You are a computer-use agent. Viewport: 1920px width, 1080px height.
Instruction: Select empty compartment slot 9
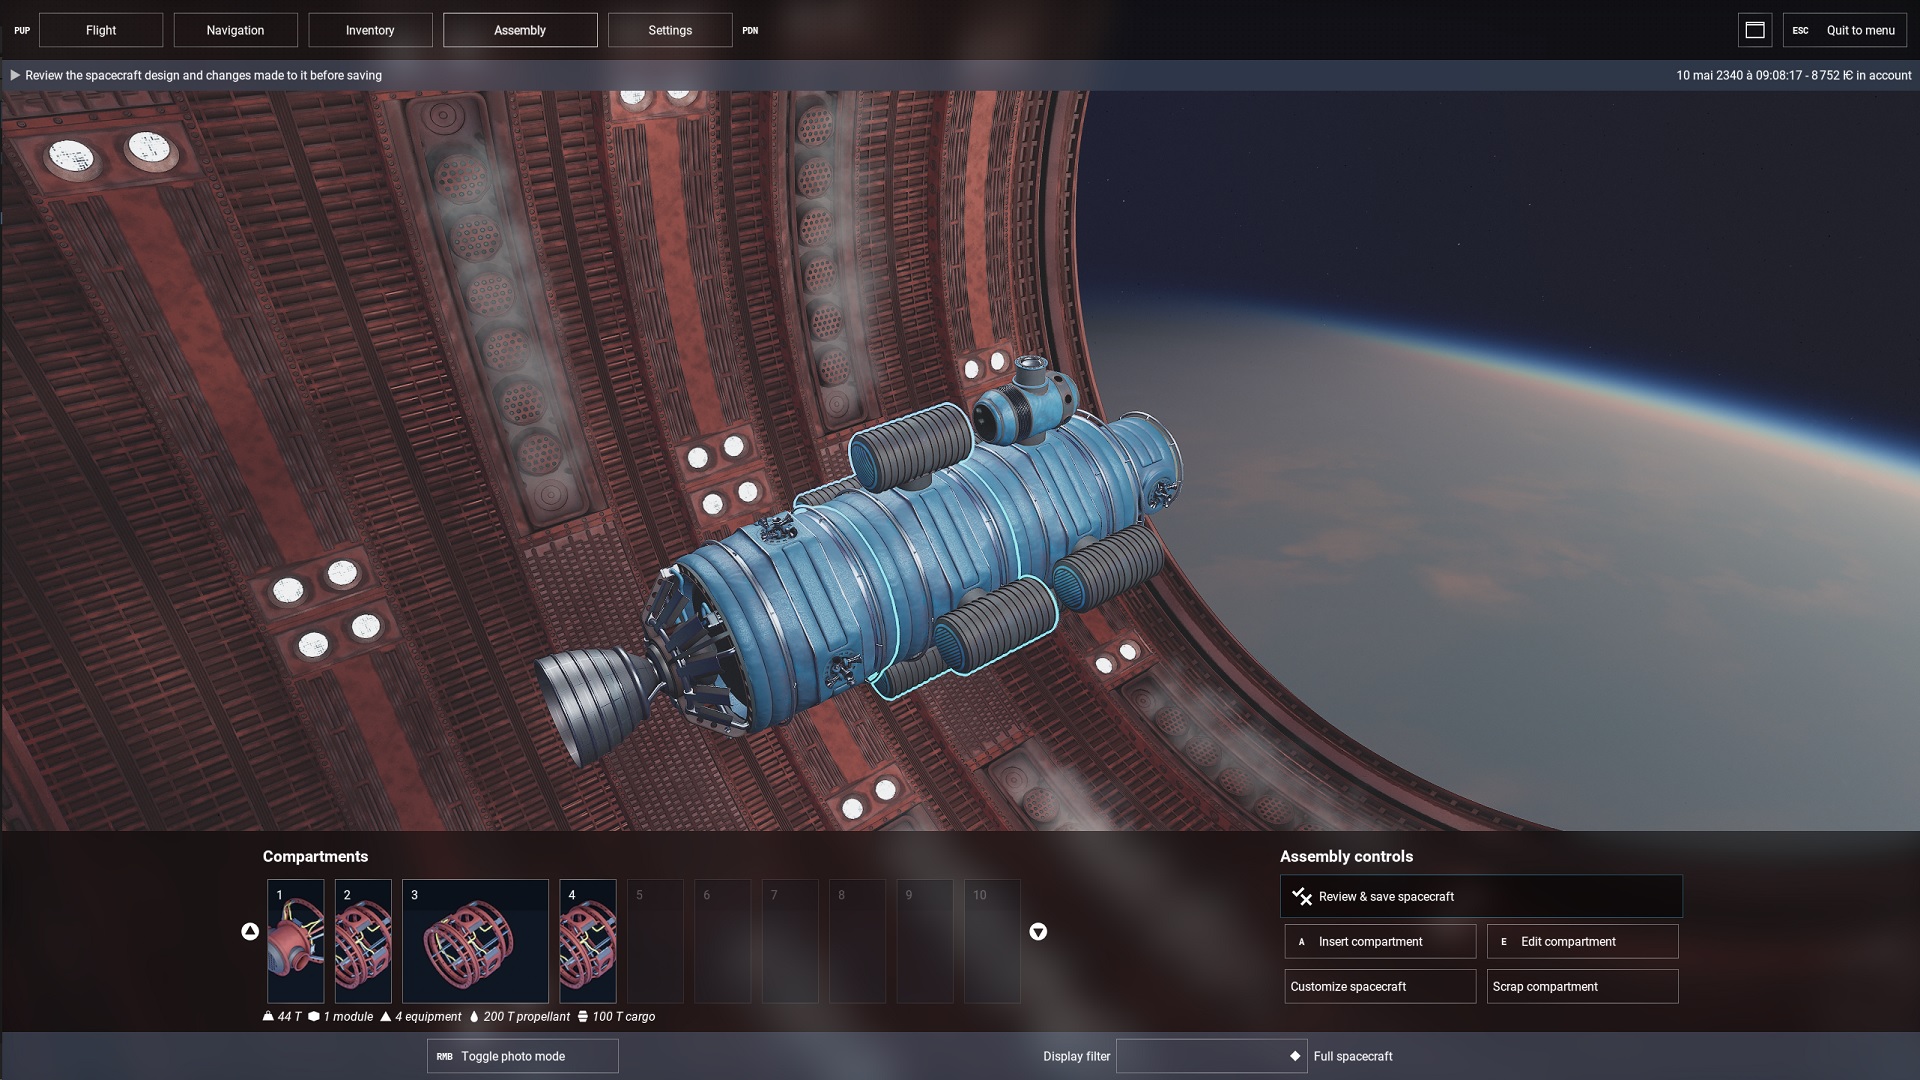pyautogui.click(x=924, y=941)
